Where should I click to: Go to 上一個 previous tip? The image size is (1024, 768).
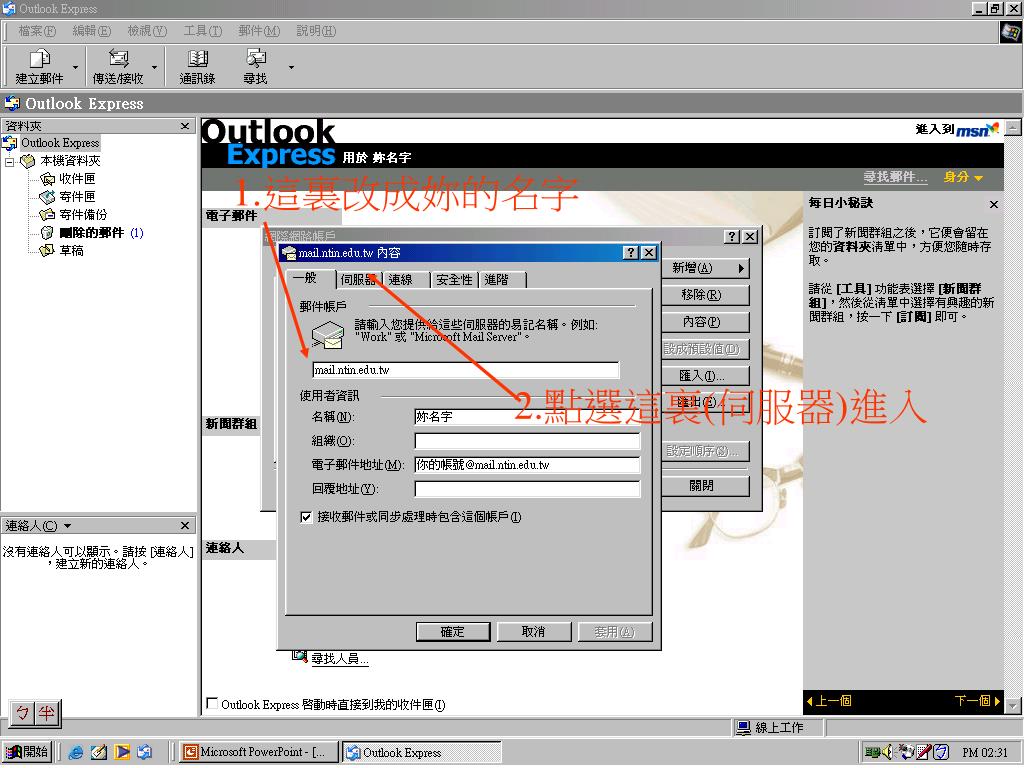coord(829,701)
